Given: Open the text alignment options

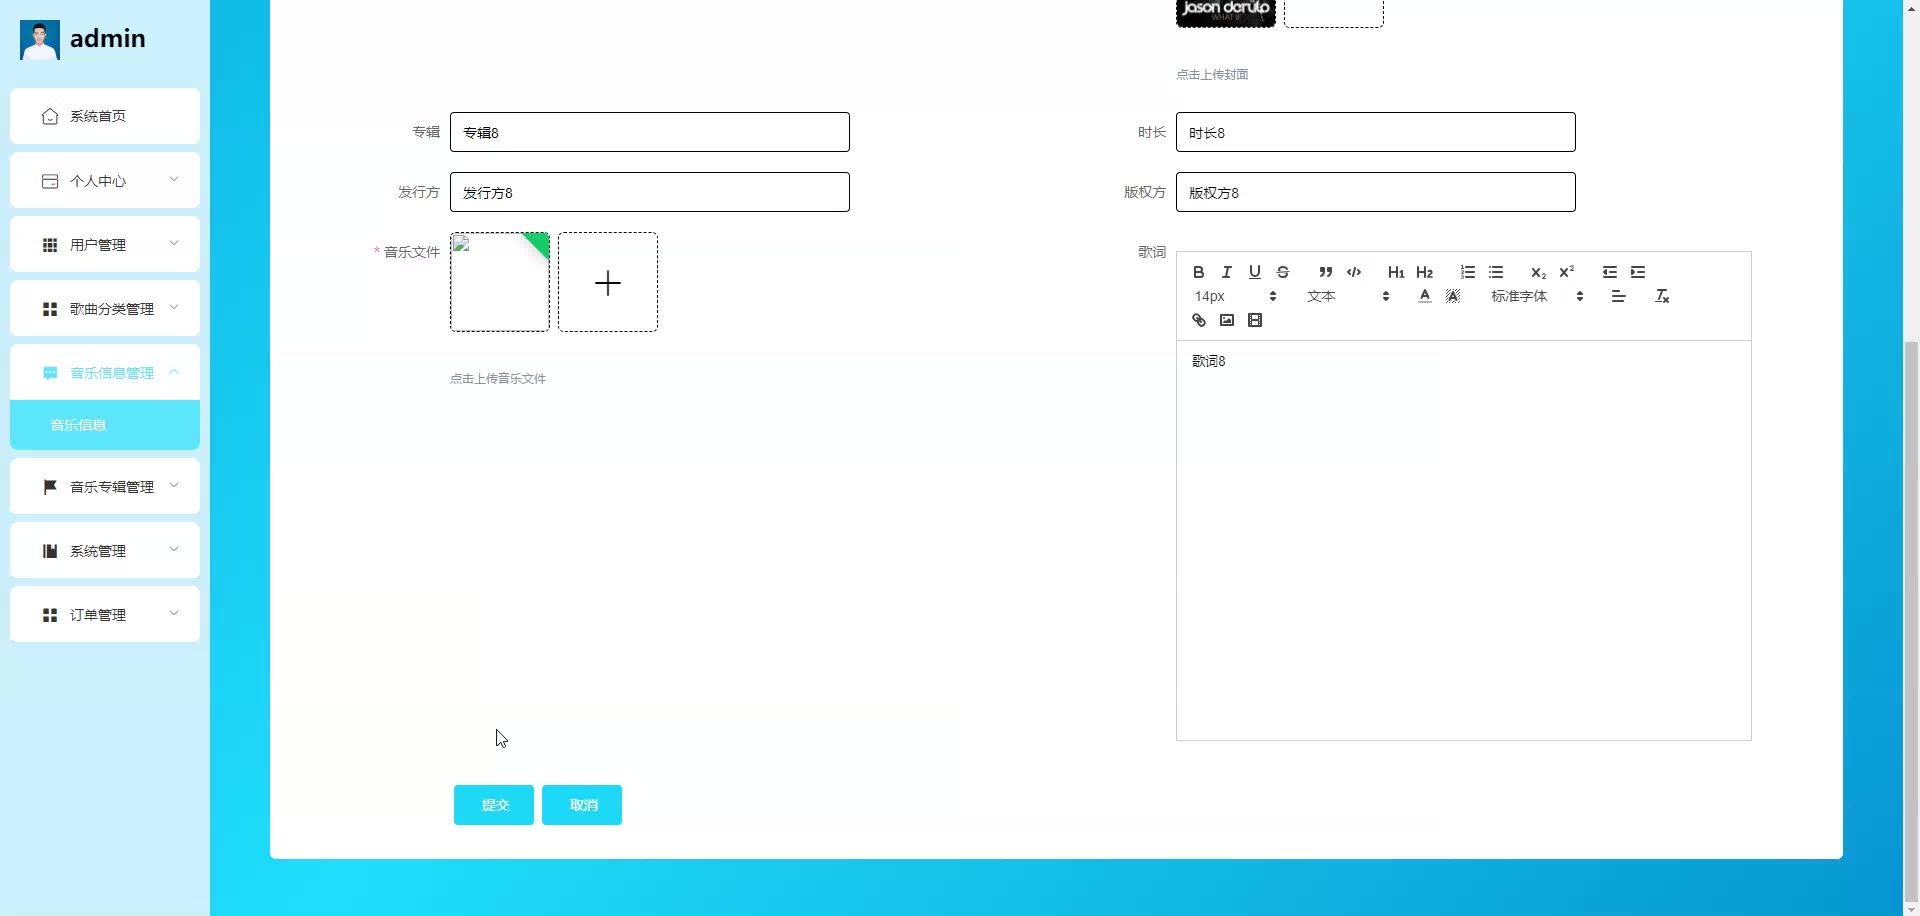Looking at the screenshot, I should coord(1618,296).
